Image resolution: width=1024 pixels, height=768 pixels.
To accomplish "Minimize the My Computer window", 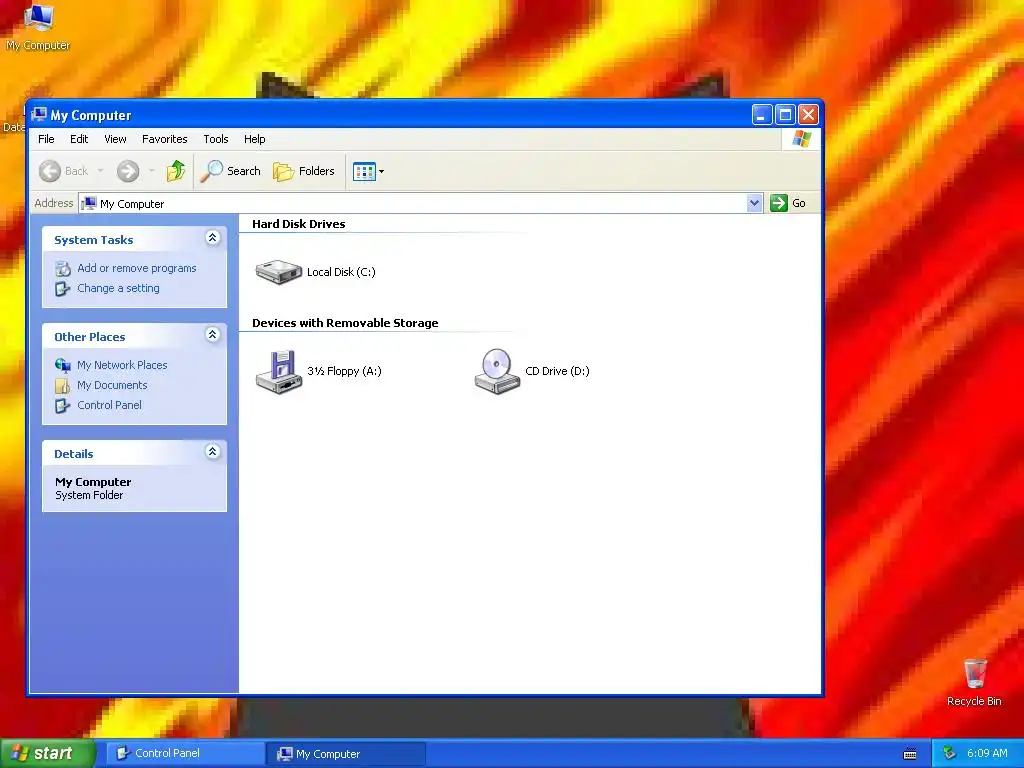I will pos(762,115).
